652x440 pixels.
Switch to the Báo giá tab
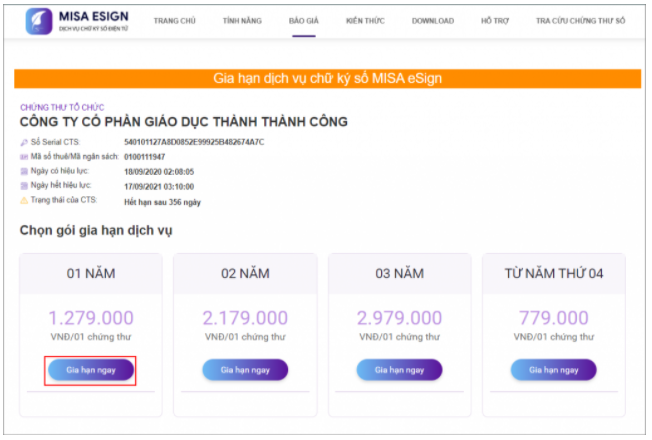[x=303, y=21]
